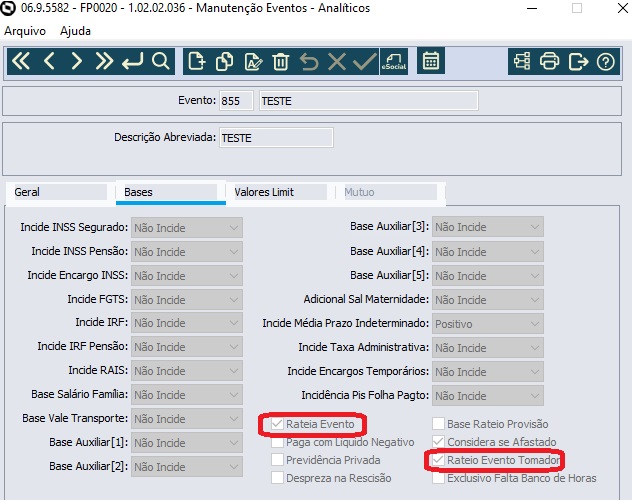Open the Incide RAIS dropdown
This screenshot has width=632, height=501.
187,371
